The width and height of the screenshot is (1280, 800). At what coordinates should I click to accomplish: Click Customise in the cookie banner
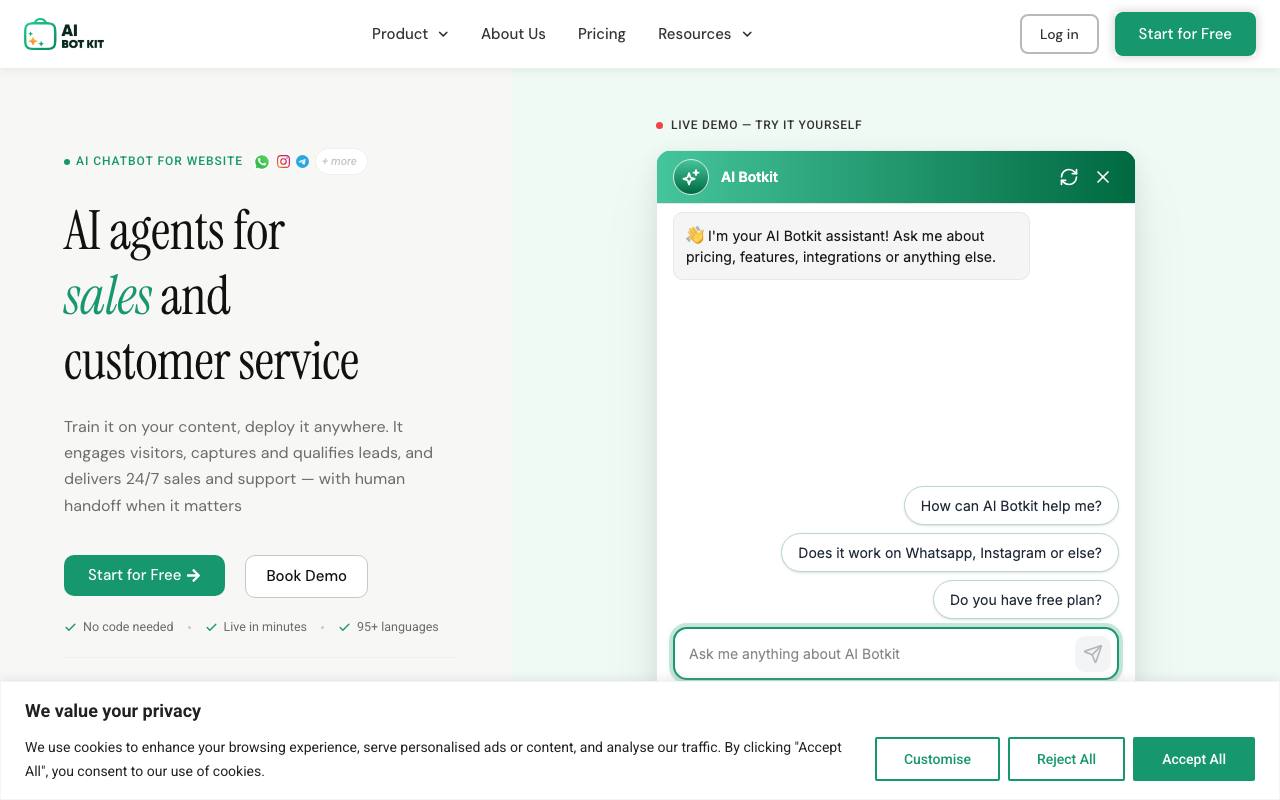click(x=937, y=759)
